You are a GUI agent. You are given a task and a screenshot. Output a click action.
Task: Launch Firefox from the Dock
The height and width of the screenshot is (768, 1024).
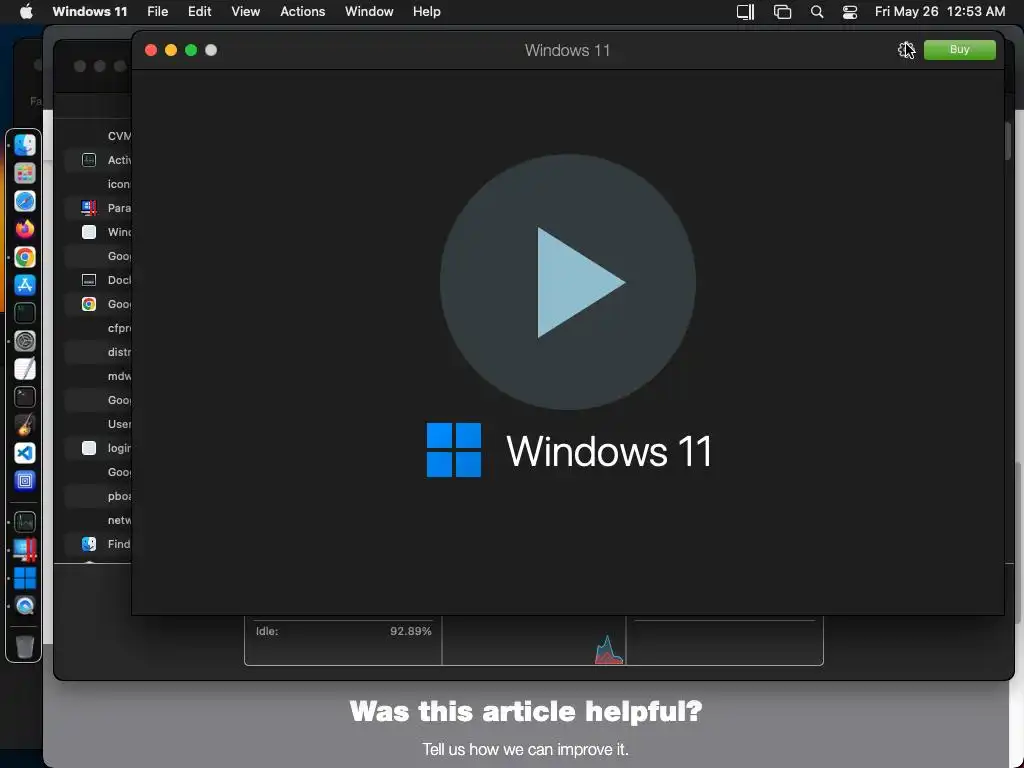point(25,229)
